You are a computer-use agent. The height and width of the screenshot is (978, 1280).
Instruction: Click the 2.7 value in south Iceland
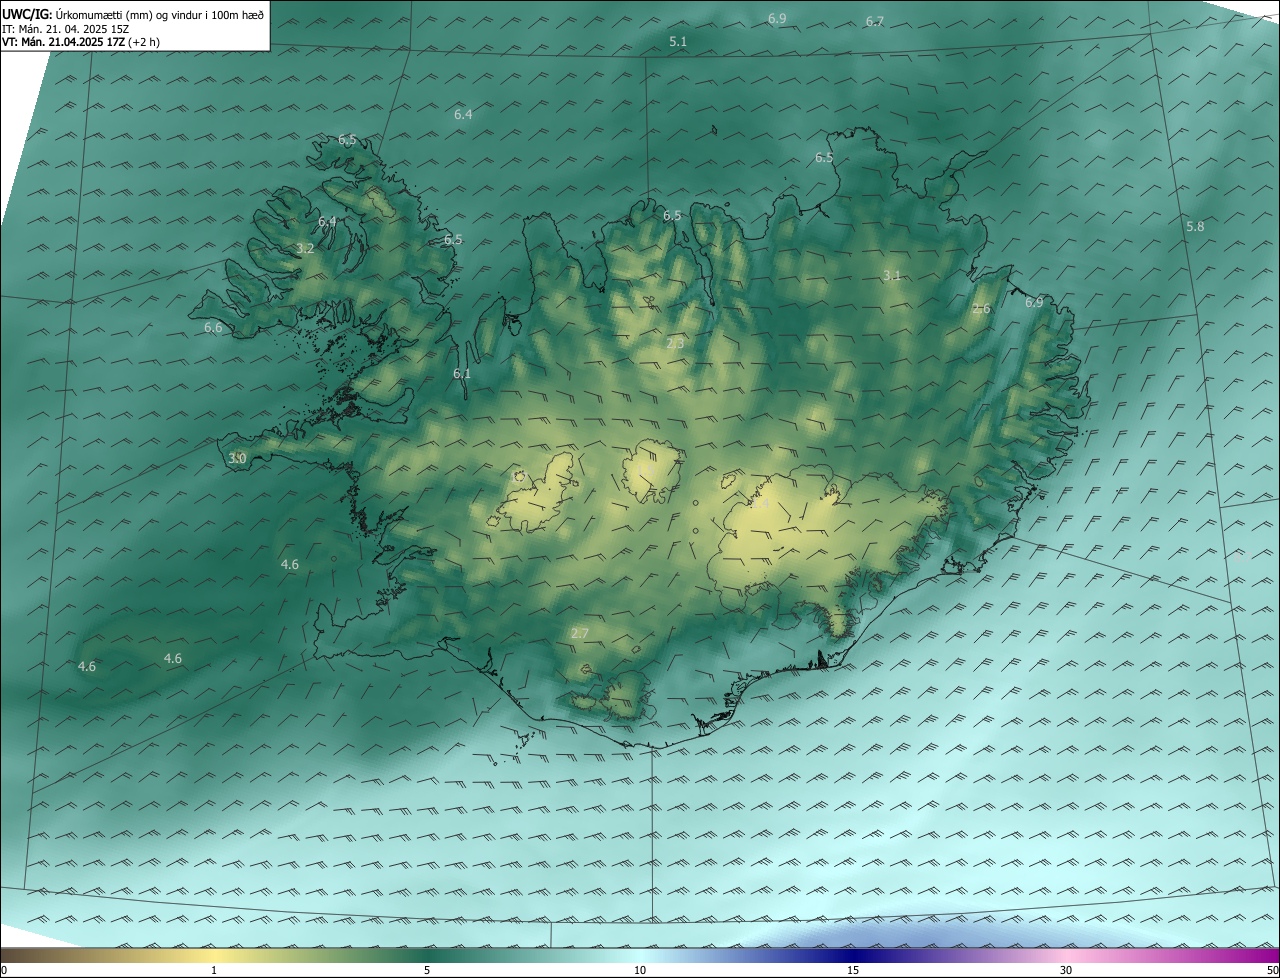tap(580, 633)
